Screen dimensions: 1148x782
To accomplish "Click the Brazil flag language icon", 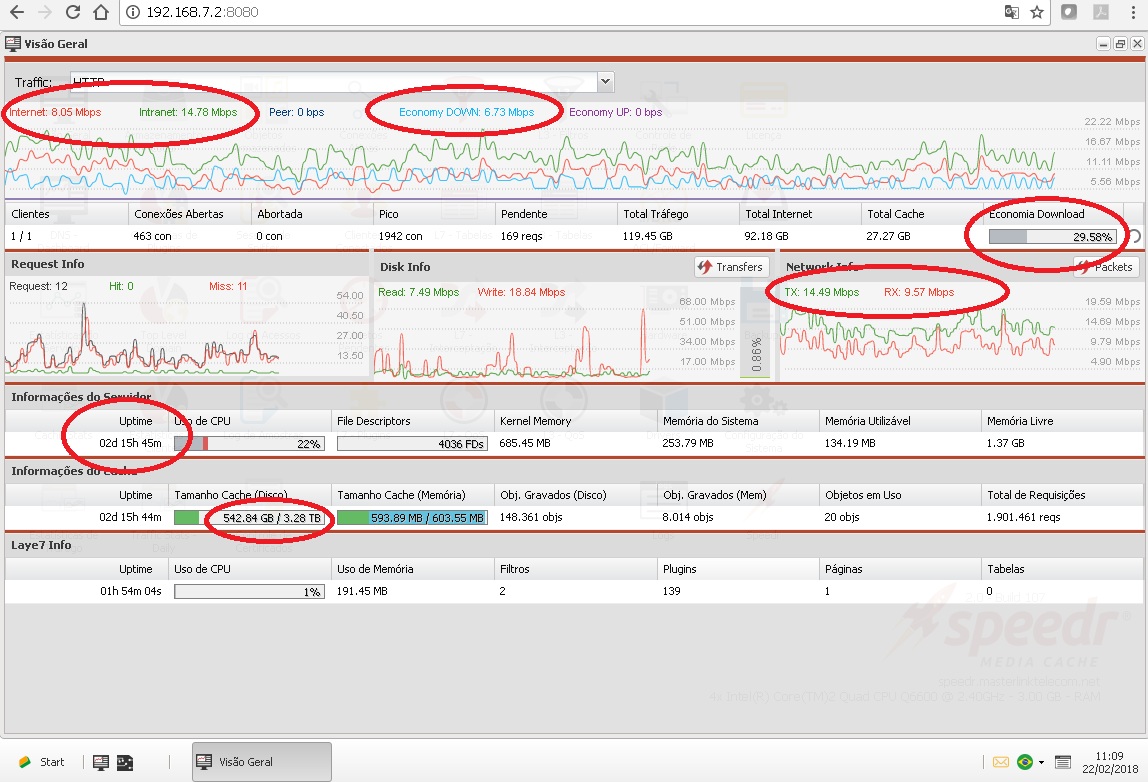I will pyautogui.click(x=1025, y=762).
